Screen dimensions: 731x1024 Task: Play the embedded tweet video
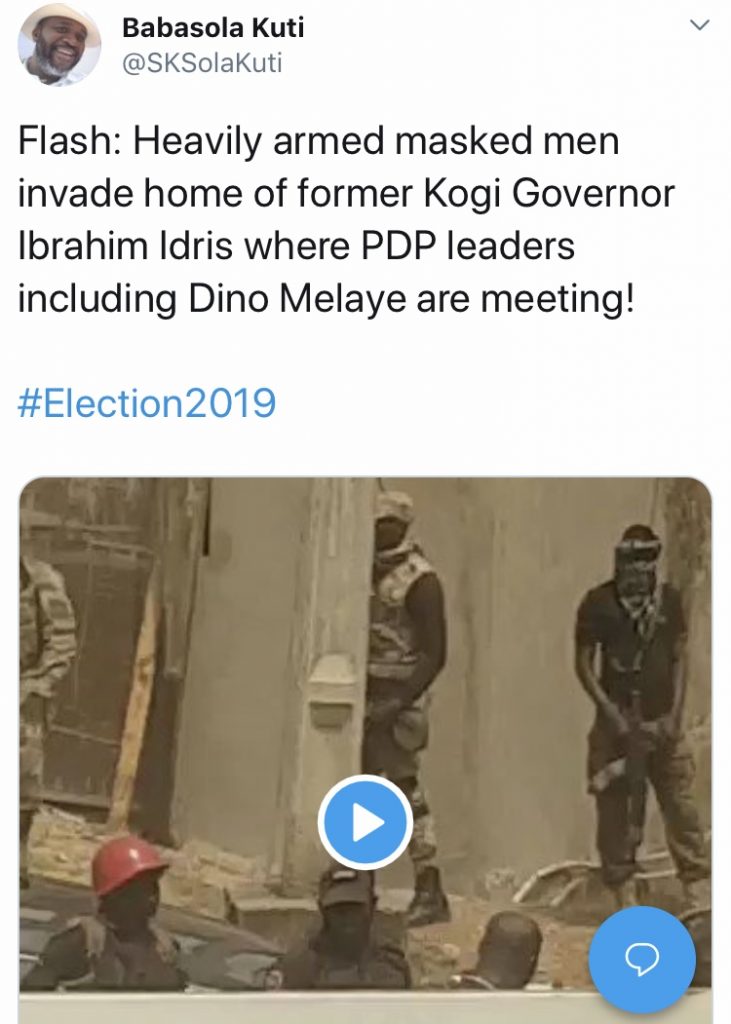click(365, 822)
